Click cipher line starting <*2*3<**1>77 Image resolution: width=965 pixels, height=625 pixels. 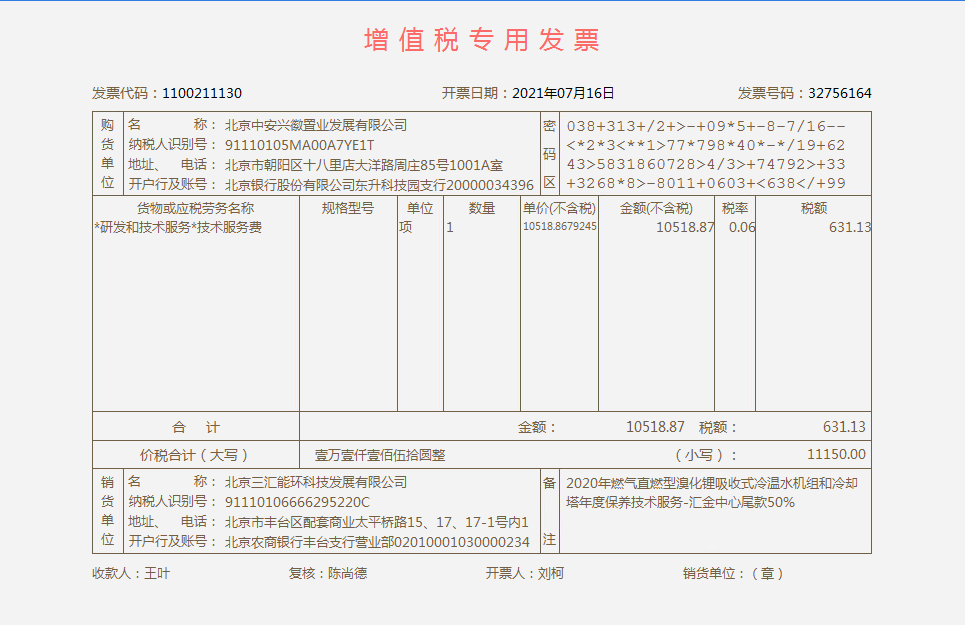point(706,145)
